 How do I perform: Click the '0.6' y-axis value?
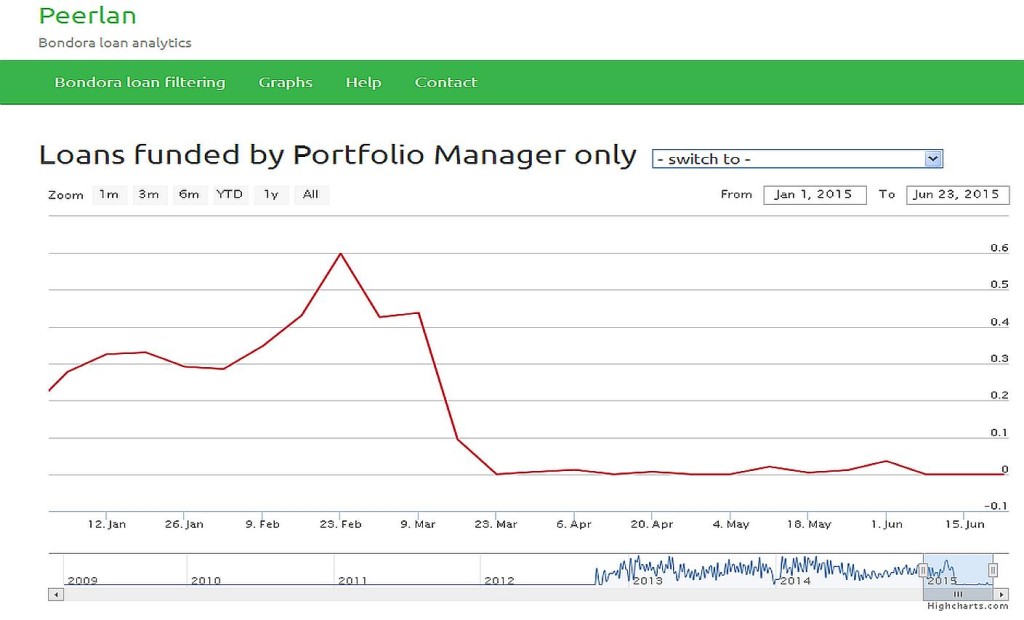point(999,248)
